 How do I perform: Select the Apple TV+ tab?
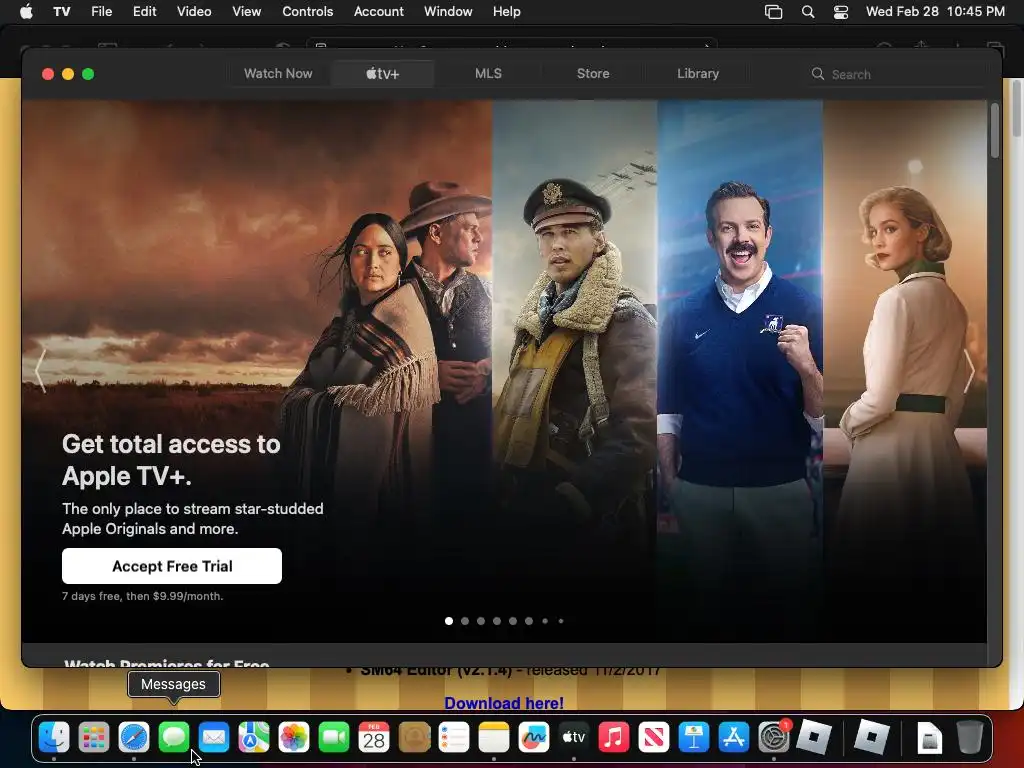tap(383, 74)
